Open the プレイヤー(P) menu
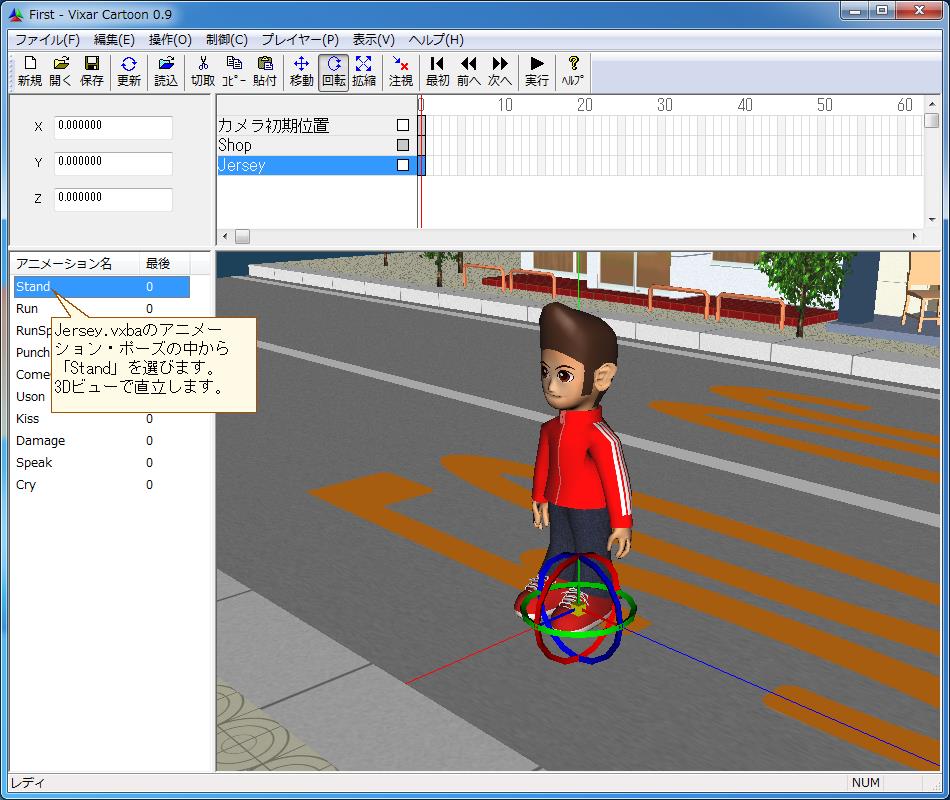Image resolution: width=950 pixels, height=800 pixels. click(x=300, y=40)
